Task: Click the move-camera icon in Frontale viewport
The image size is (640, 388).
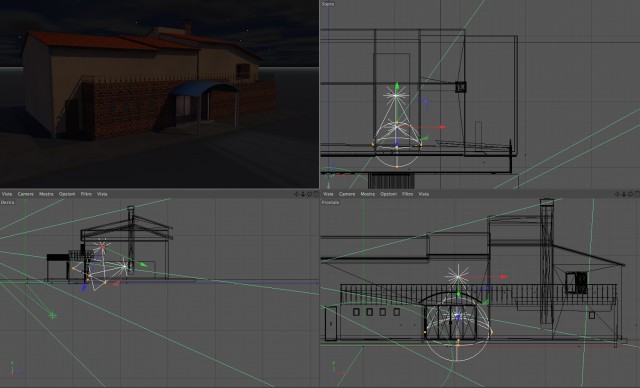Action: (618, 194)
